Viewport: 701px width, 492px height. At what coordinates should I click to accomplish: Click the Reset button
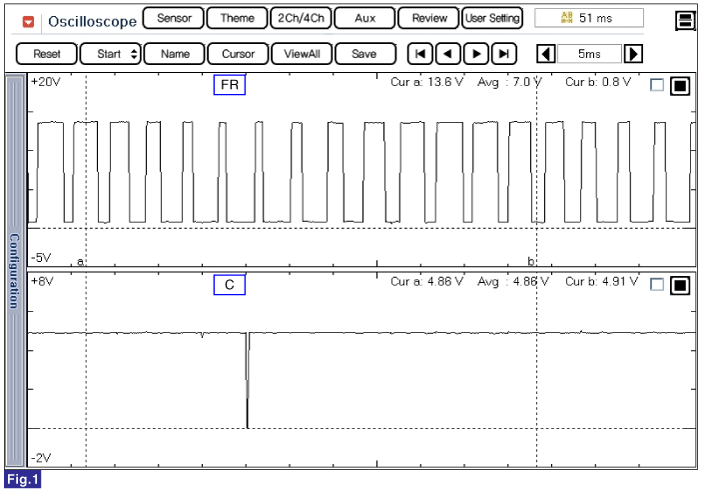tap(46, 54)
